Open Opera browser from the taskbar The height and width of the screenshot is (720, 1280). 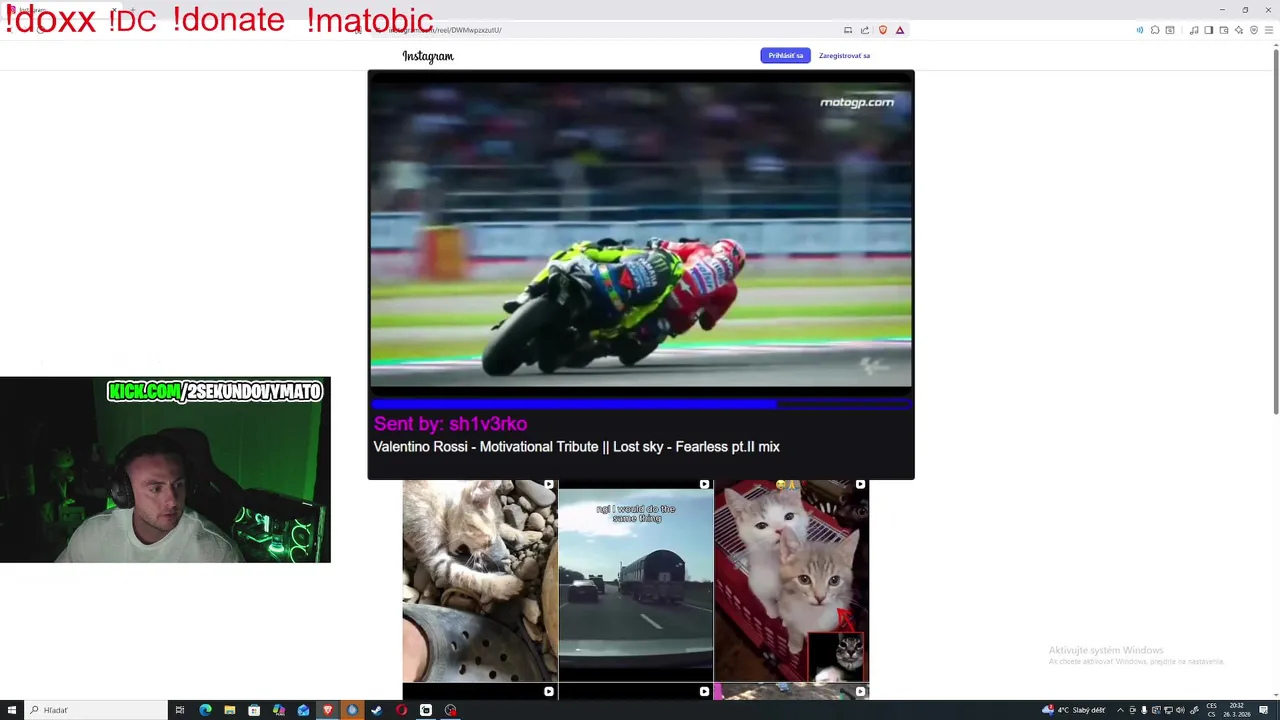(401, 710)
